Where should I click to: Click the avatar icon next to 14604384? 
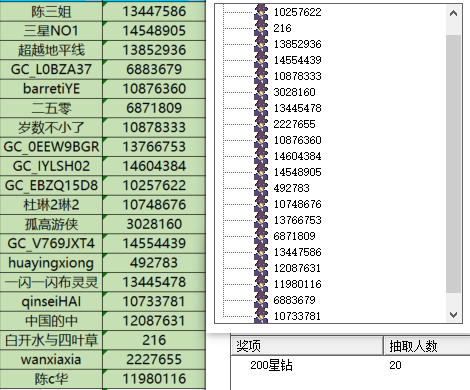[x=261, y=156]
